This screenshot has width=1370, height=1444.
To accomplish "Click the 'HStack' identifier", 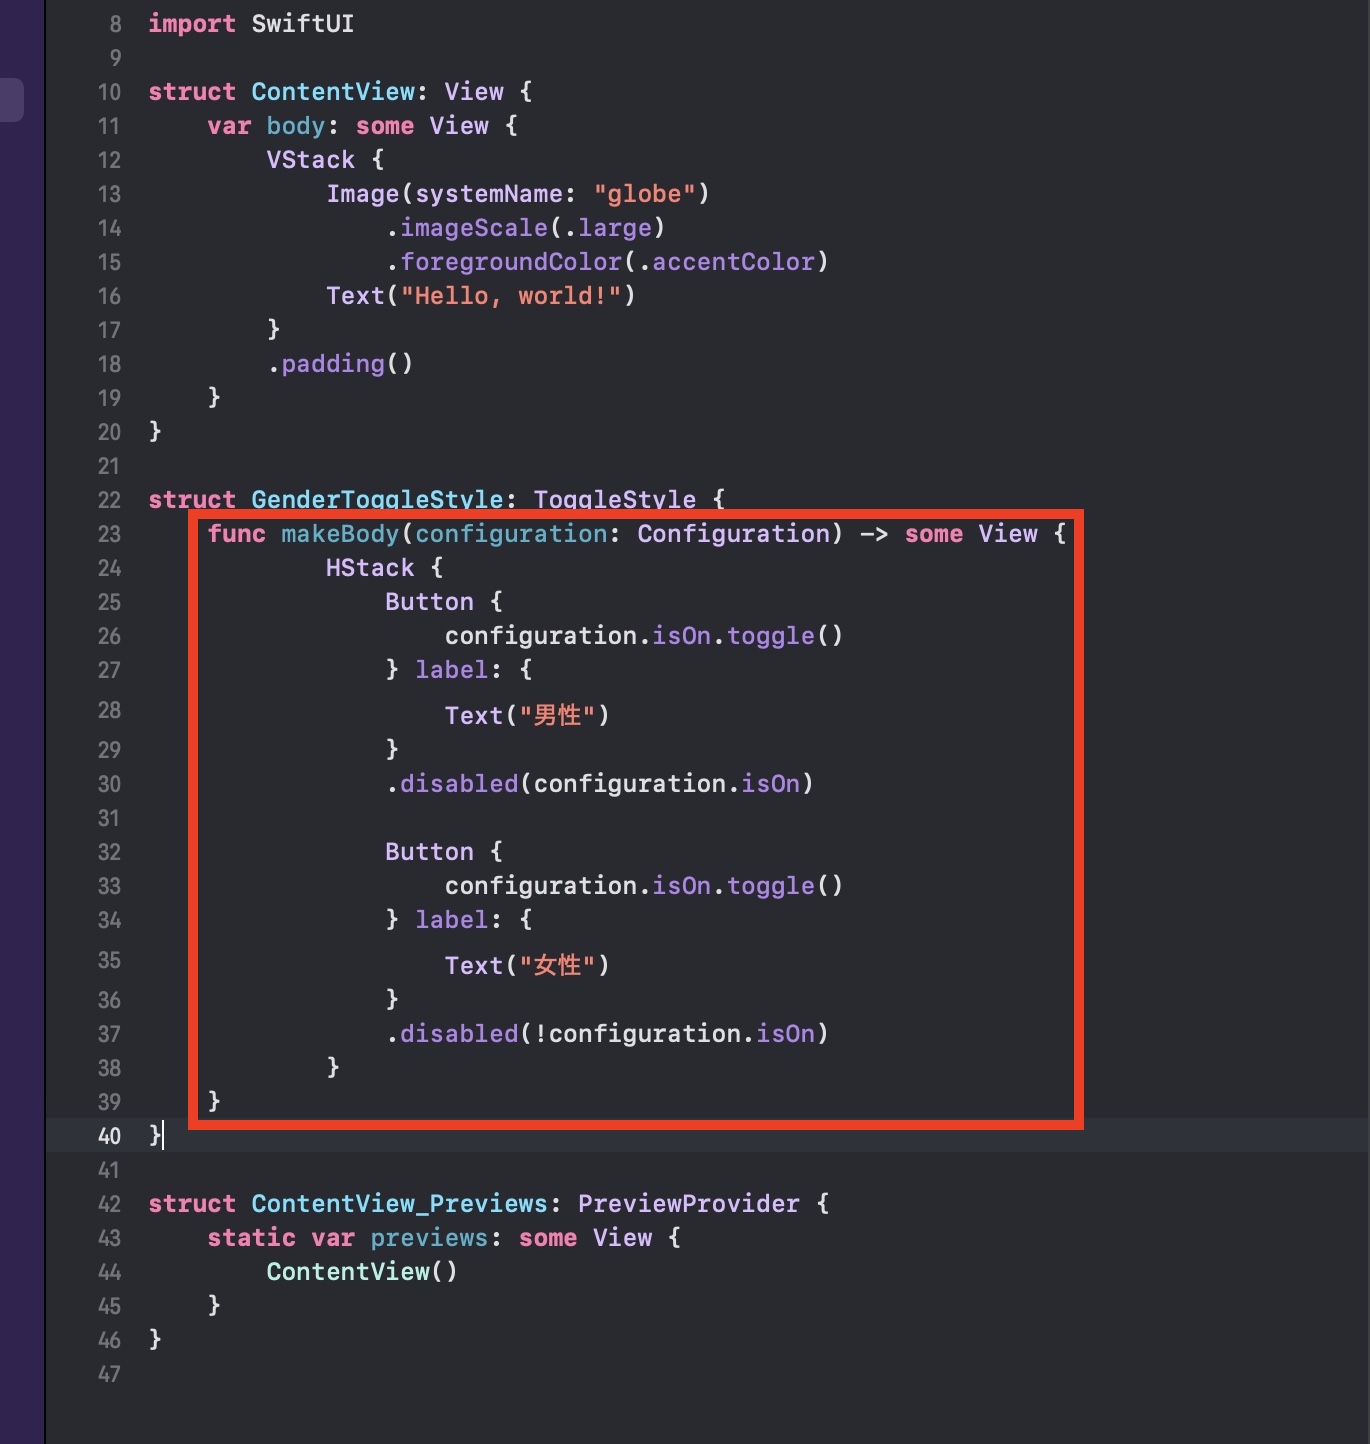I will click(x=370, y=568).
